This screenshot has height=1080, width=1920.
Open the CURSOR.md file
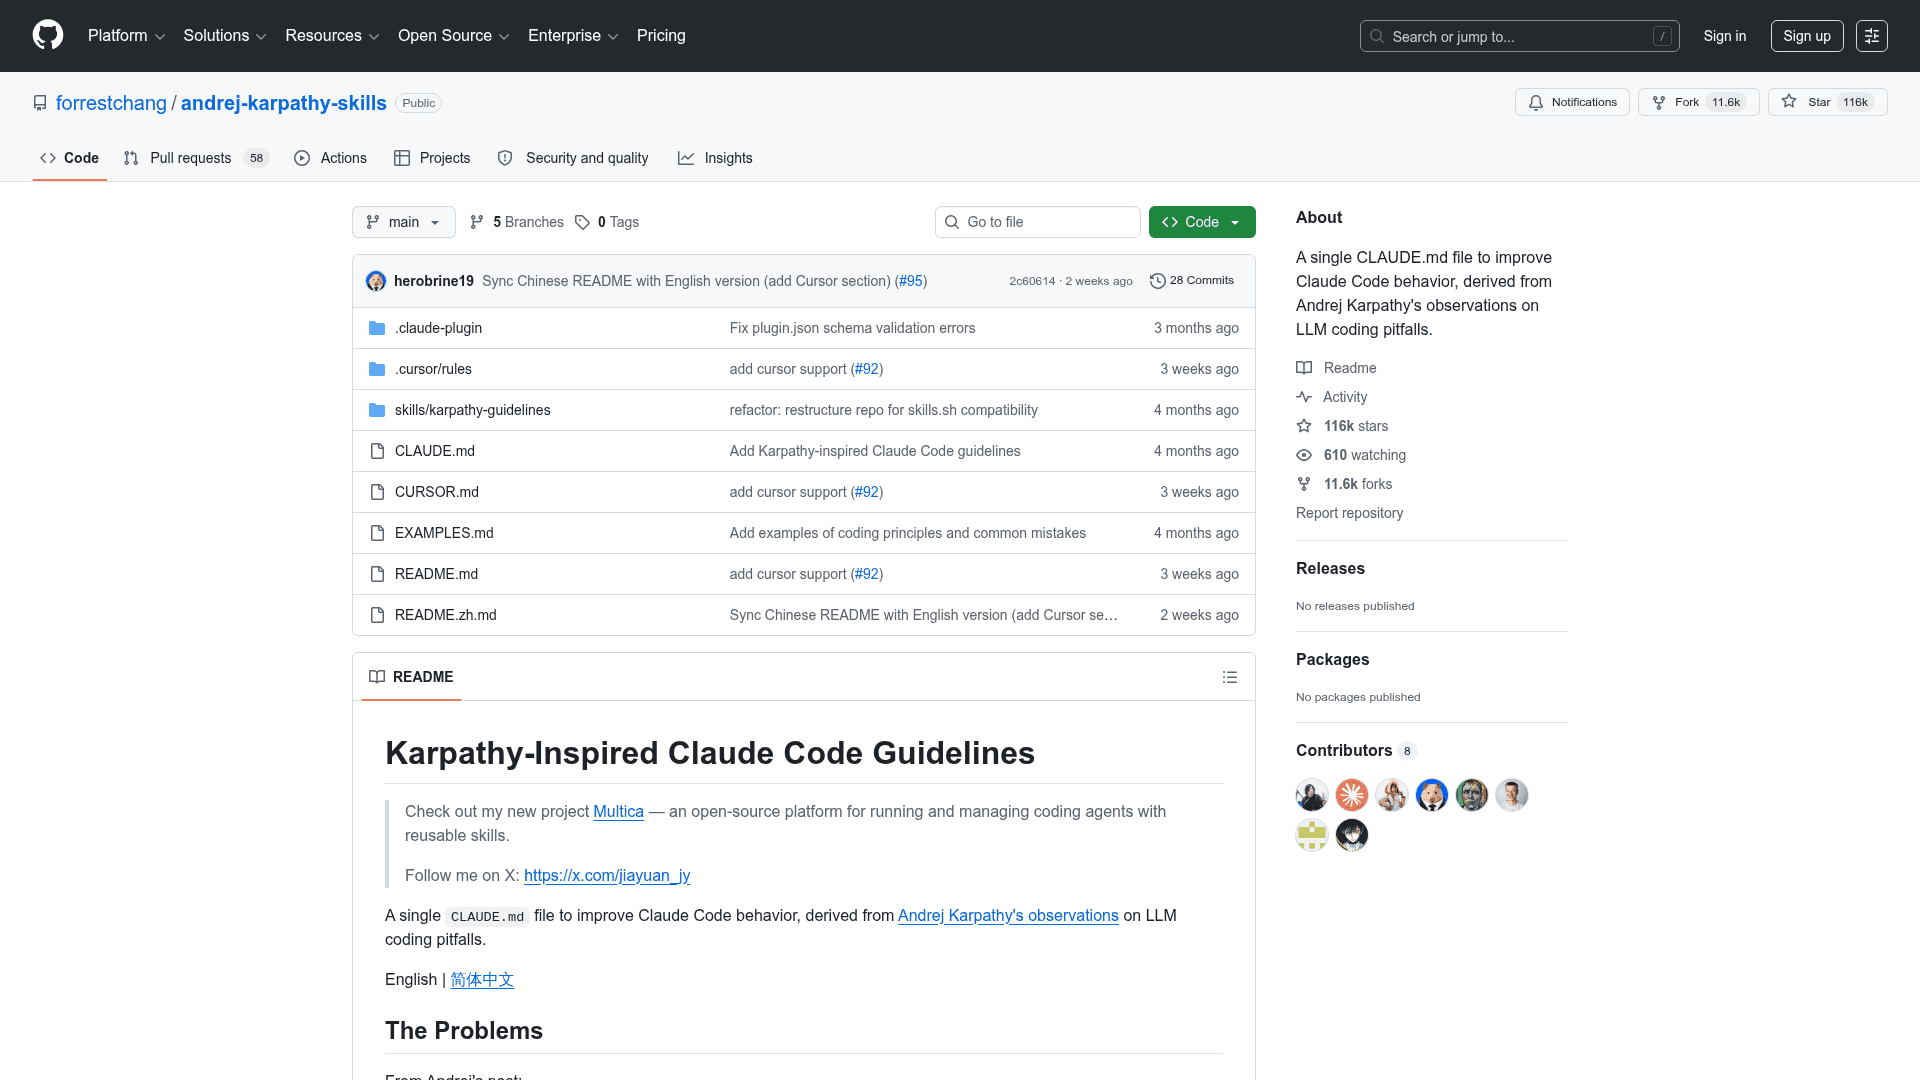click(437, 492)
